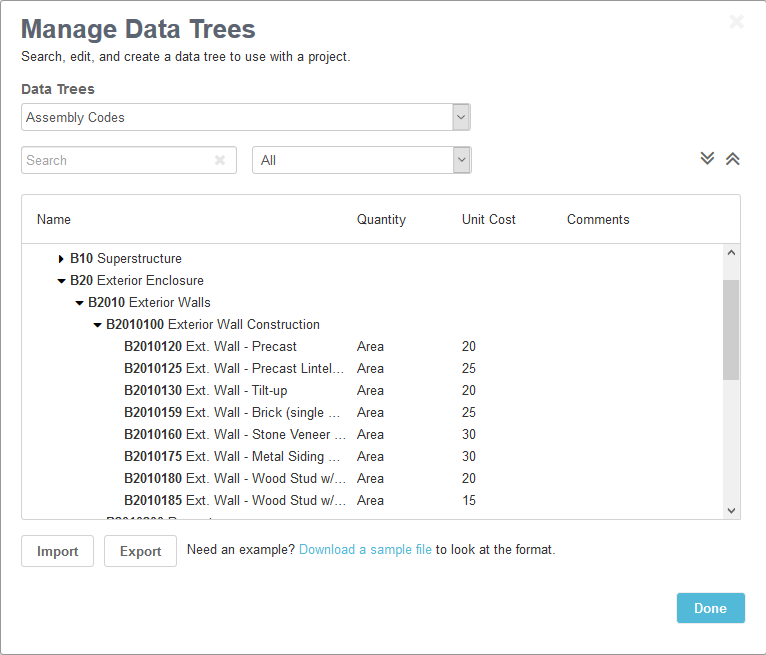
Task: Collapse the B20 Exterior Enclosure node
Action: tap(61, 281)
